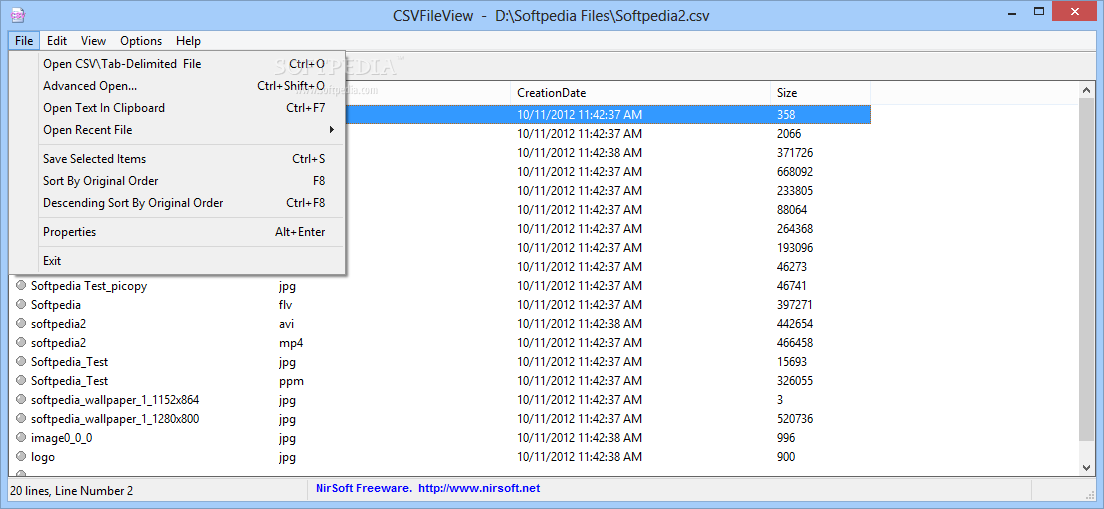Select the softpedia_wallpaper_1_1152x864 file name
Screen dimensions: 1104x509
pos(115,400)
